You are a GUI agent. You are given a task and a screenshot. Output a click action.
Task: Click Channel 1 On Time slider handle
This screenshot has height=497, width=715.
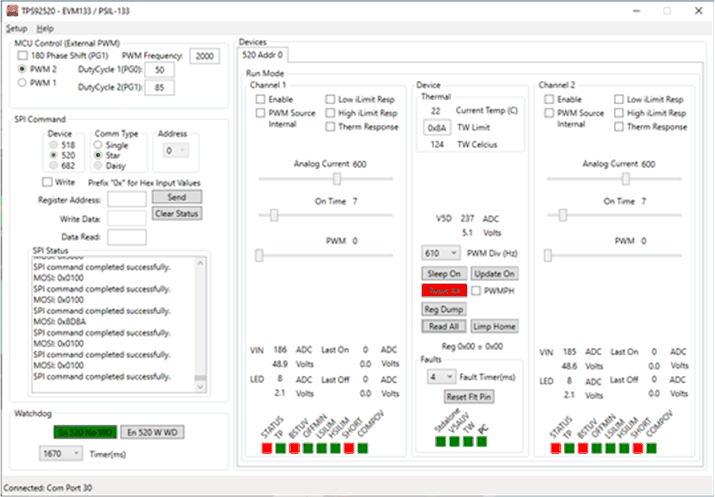274,215
